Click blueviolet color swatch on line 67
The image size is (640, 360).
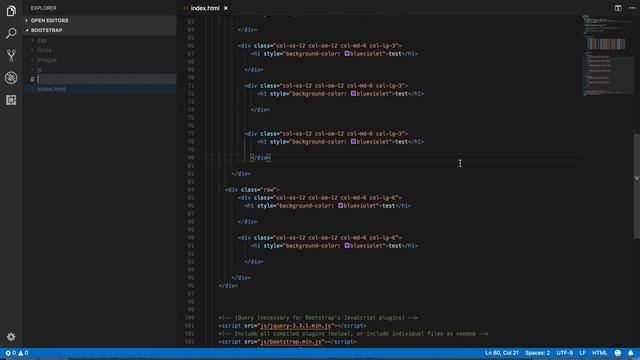[347, 53]
